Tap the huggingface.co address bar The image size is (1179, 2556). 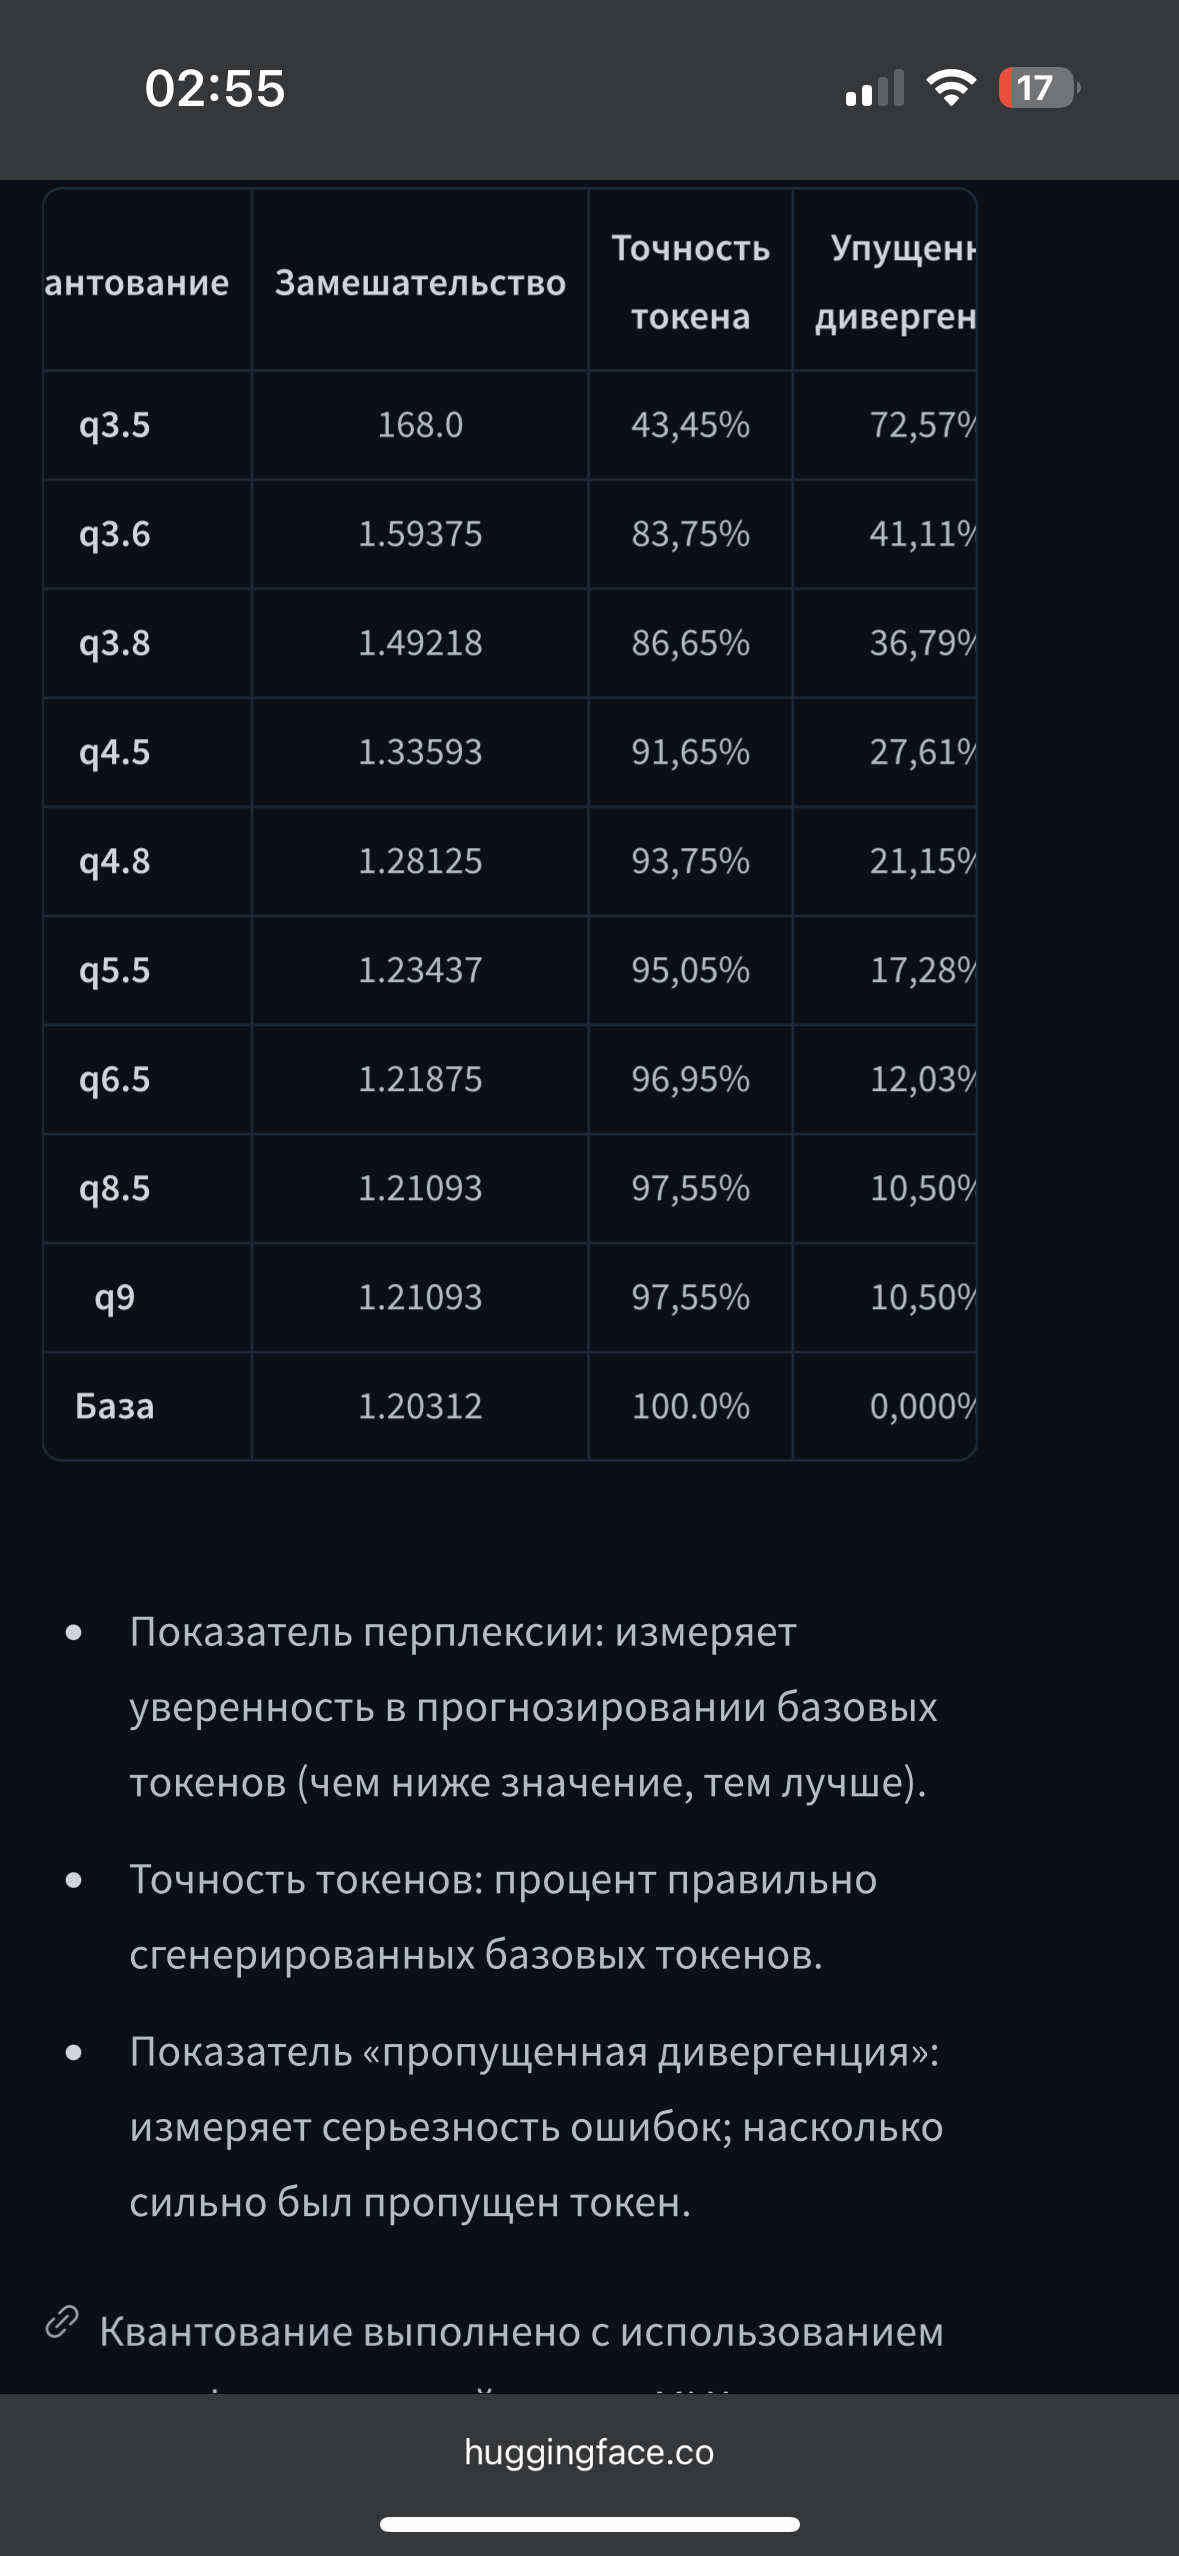(589, 2451)
